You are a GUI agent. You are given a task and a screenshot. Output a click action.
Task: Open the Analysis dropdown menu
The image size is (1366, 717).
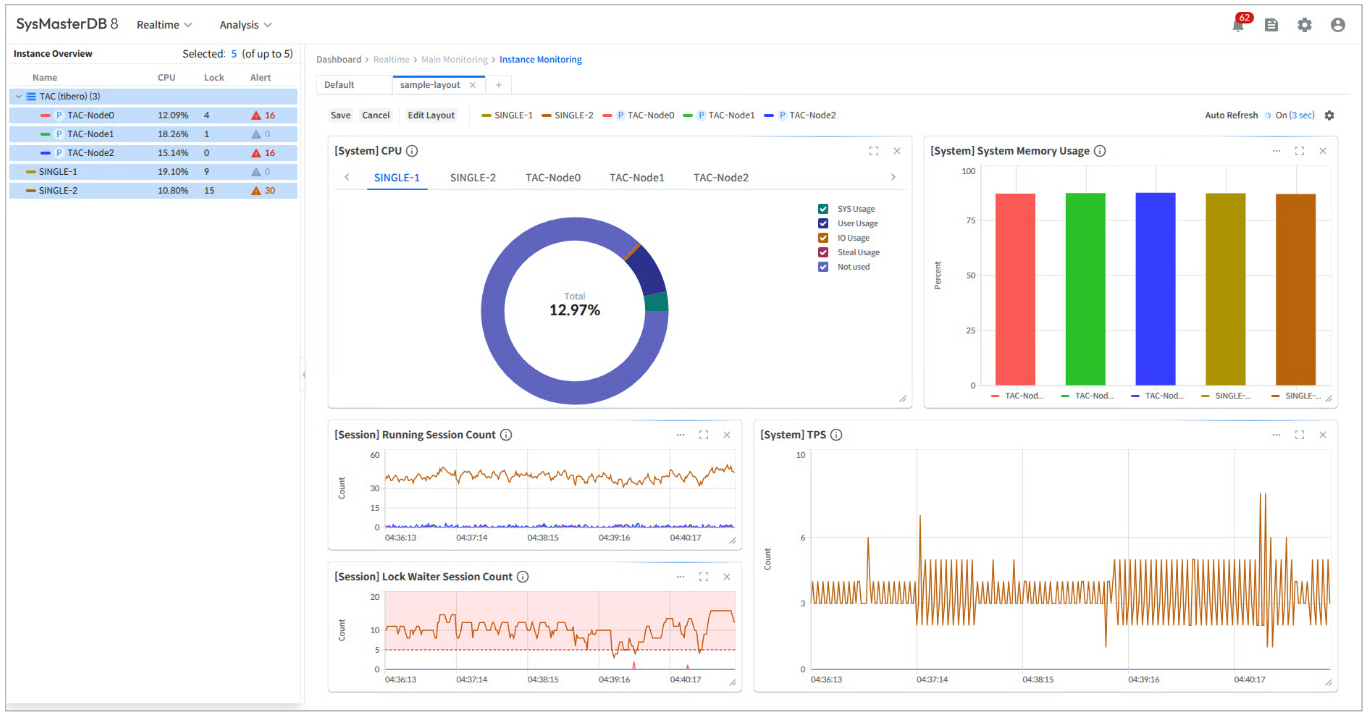245,25
